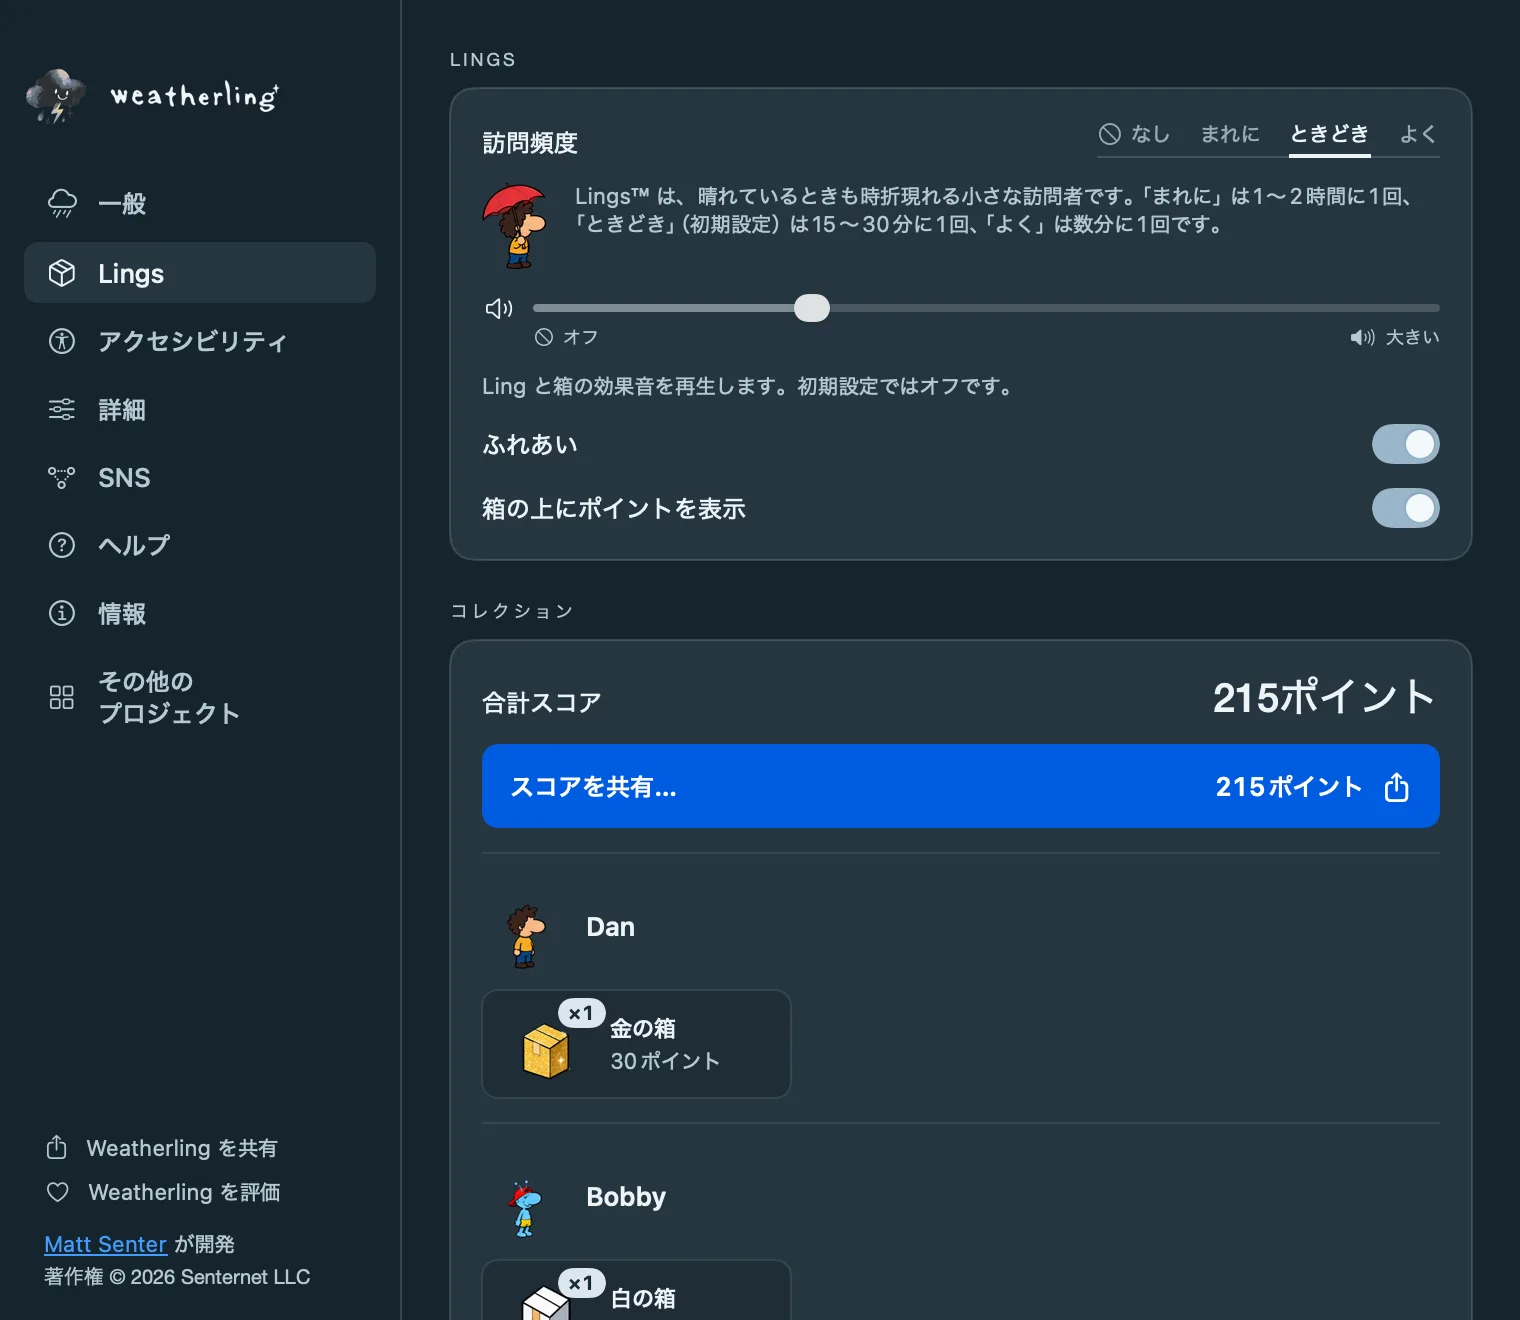This screenshot has width=1520, height=1320.
Task: Click the accessibility figure icon in sidebar
Action: 62,341
